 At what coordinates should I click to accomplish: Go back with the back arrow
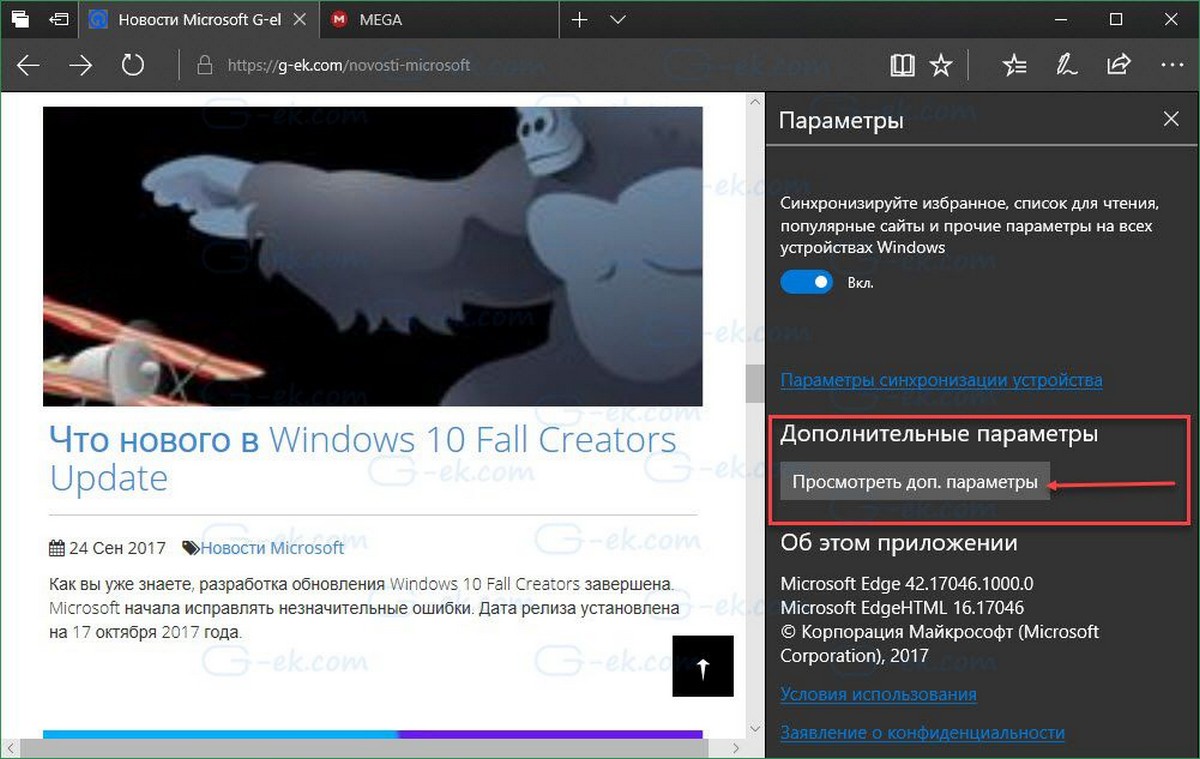coord(28,65)
